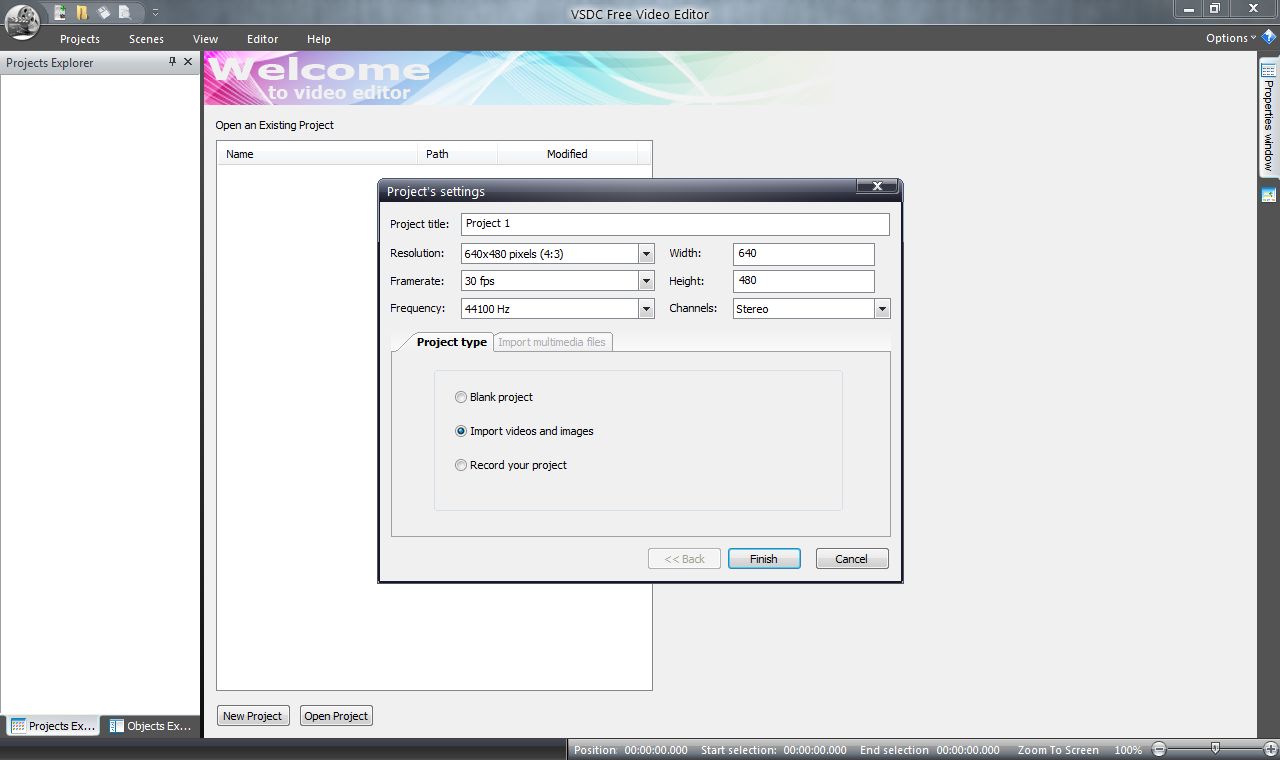Open the Frequency dropdown
Image resolution: width=1280 pixels, height=760 pixels.
tap(646, 309)
